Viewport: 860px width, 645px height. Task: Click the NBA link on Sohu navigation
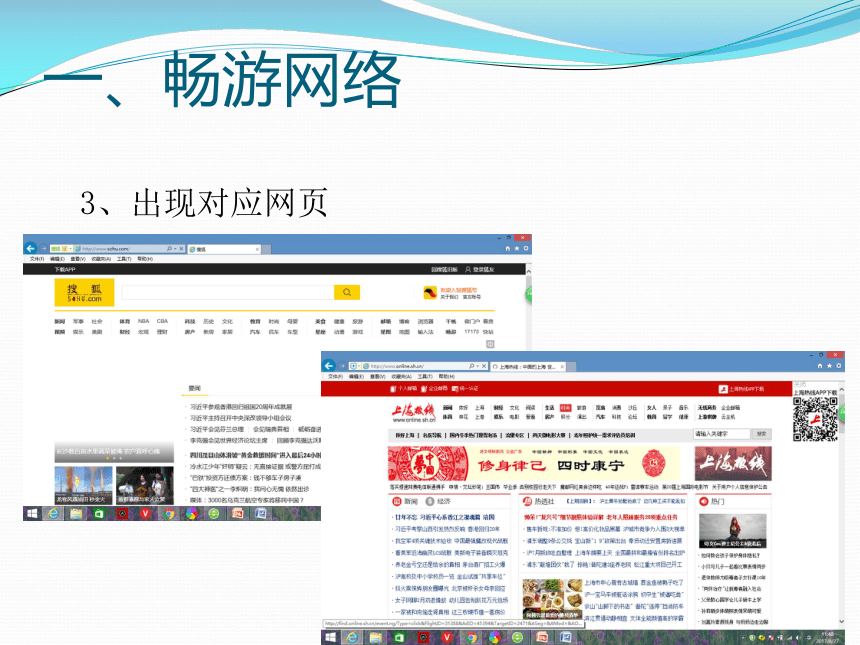(143, 321)
